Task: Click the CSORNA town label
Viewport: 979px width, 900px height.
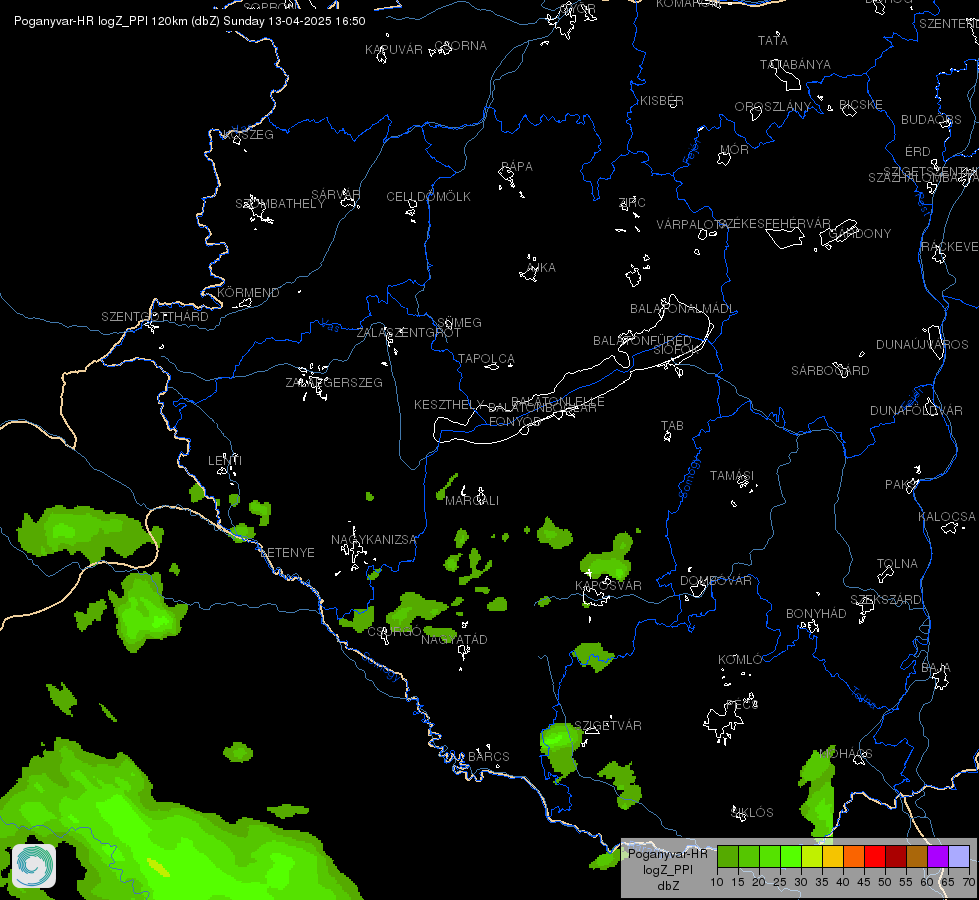Action: 460,46
